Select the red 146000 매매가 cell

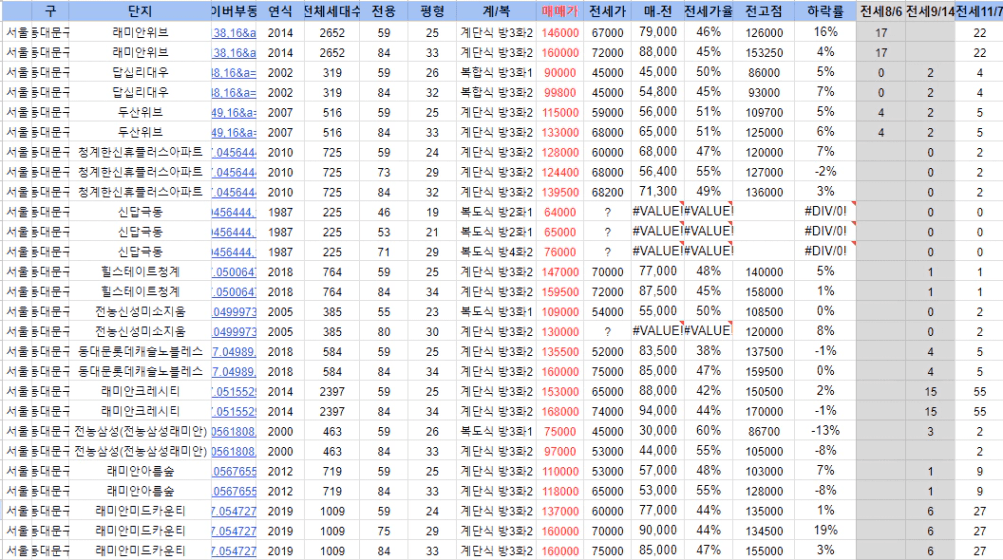[x=560, y=32]
